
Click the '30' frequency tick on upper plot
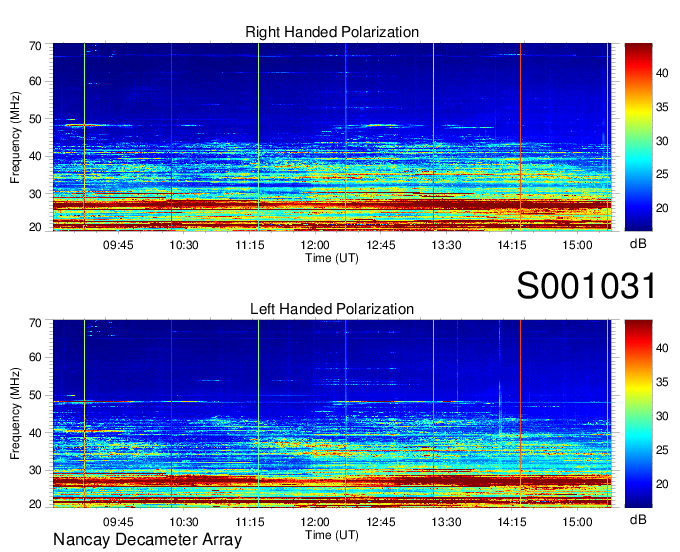coord(35,194)
